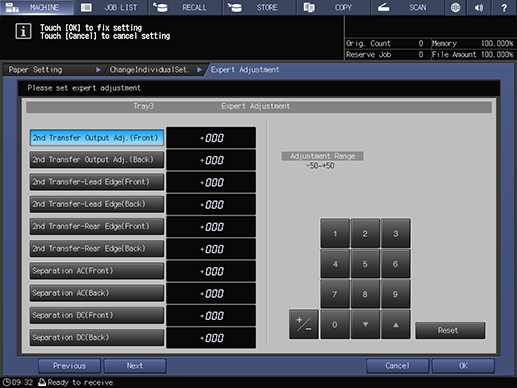517x388 pixels.
Task: Select 2nd Transfer Output Adj.(Back)
Action: pos(97,160)
